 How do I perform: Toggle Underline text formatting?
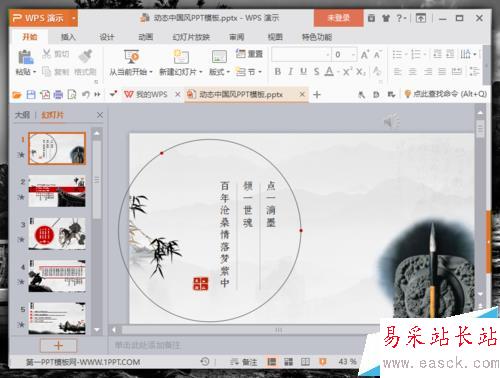point(303,71)
